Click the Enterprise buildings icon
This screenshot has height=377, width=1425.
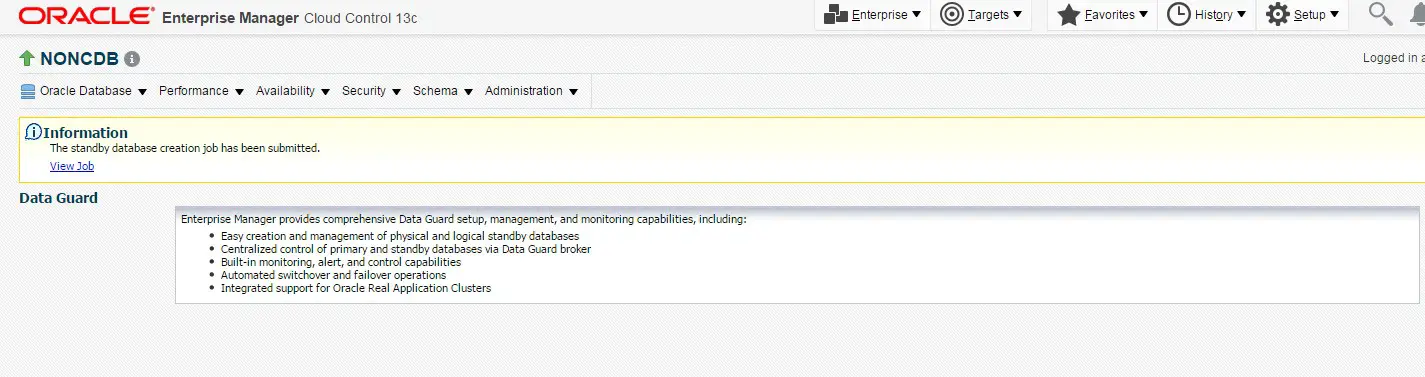[836, 14]
